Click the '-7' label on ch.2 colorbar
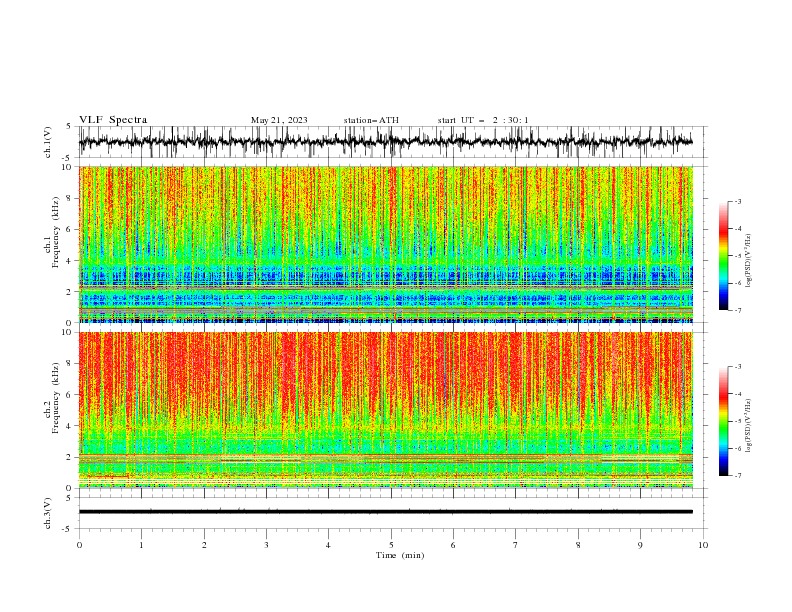Viewport: 792px width, 612px height. pos(738,476)
